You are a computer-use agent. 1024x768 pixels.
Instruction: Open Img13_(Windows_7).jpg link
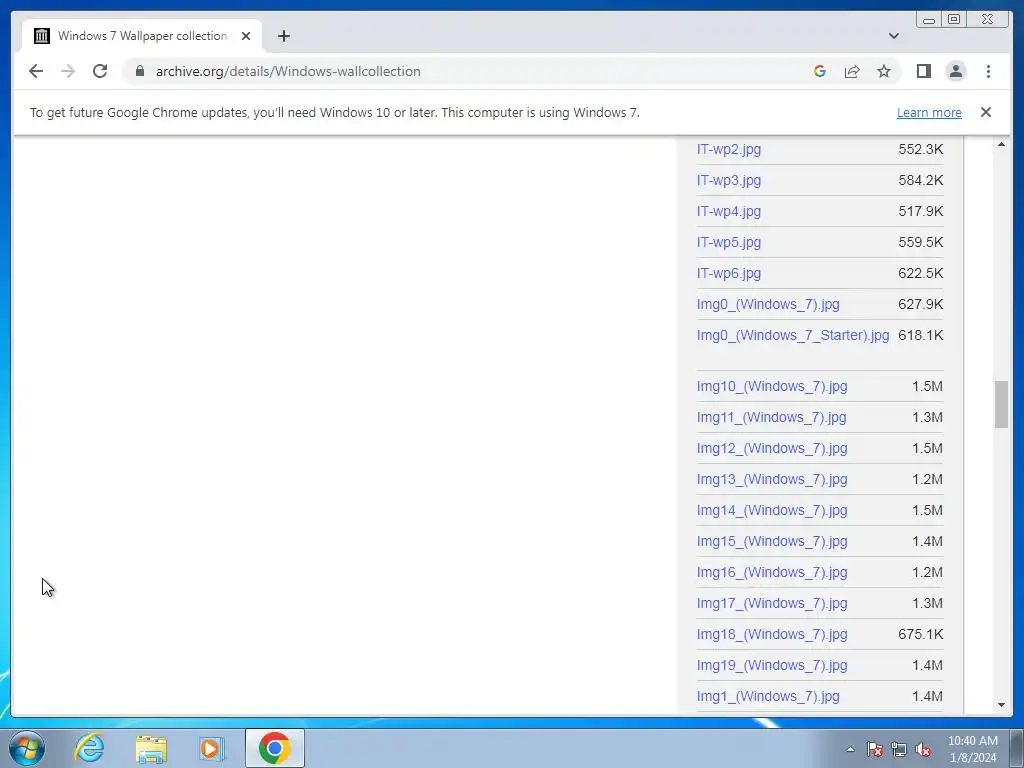click(x=772, y=479)
